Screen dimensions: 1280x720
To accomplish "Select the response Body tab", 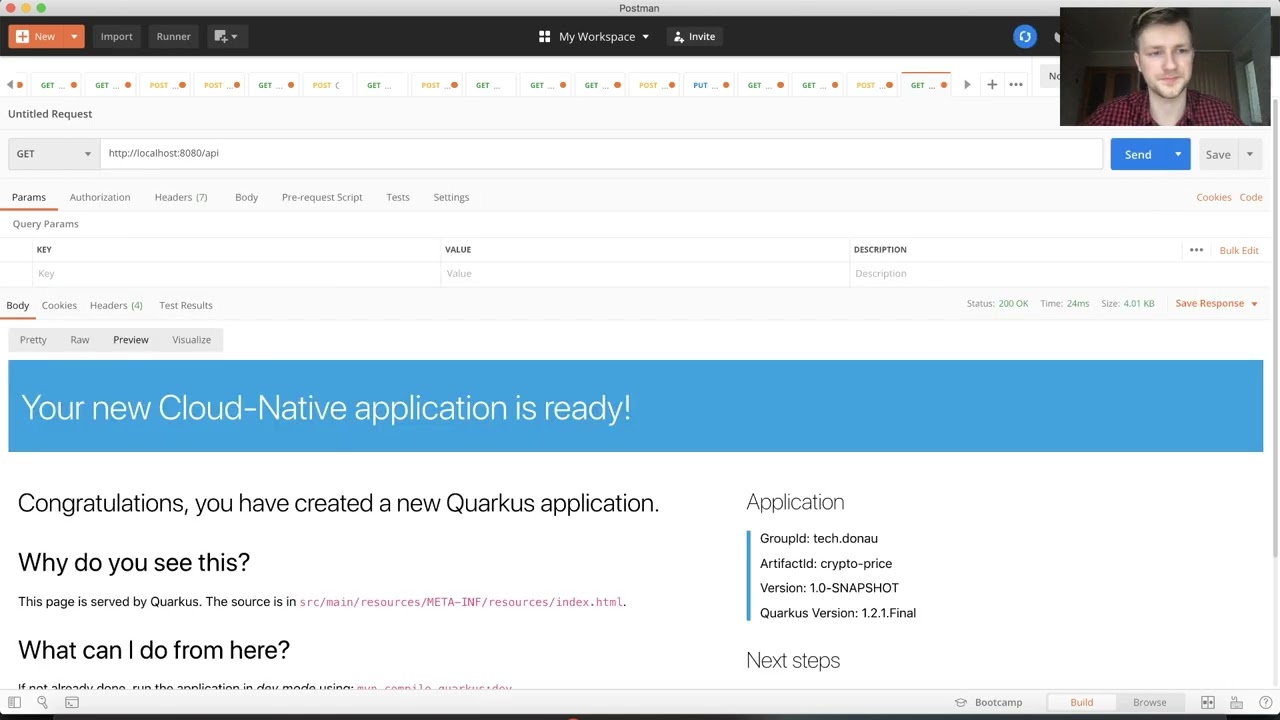I will (18, 305).
